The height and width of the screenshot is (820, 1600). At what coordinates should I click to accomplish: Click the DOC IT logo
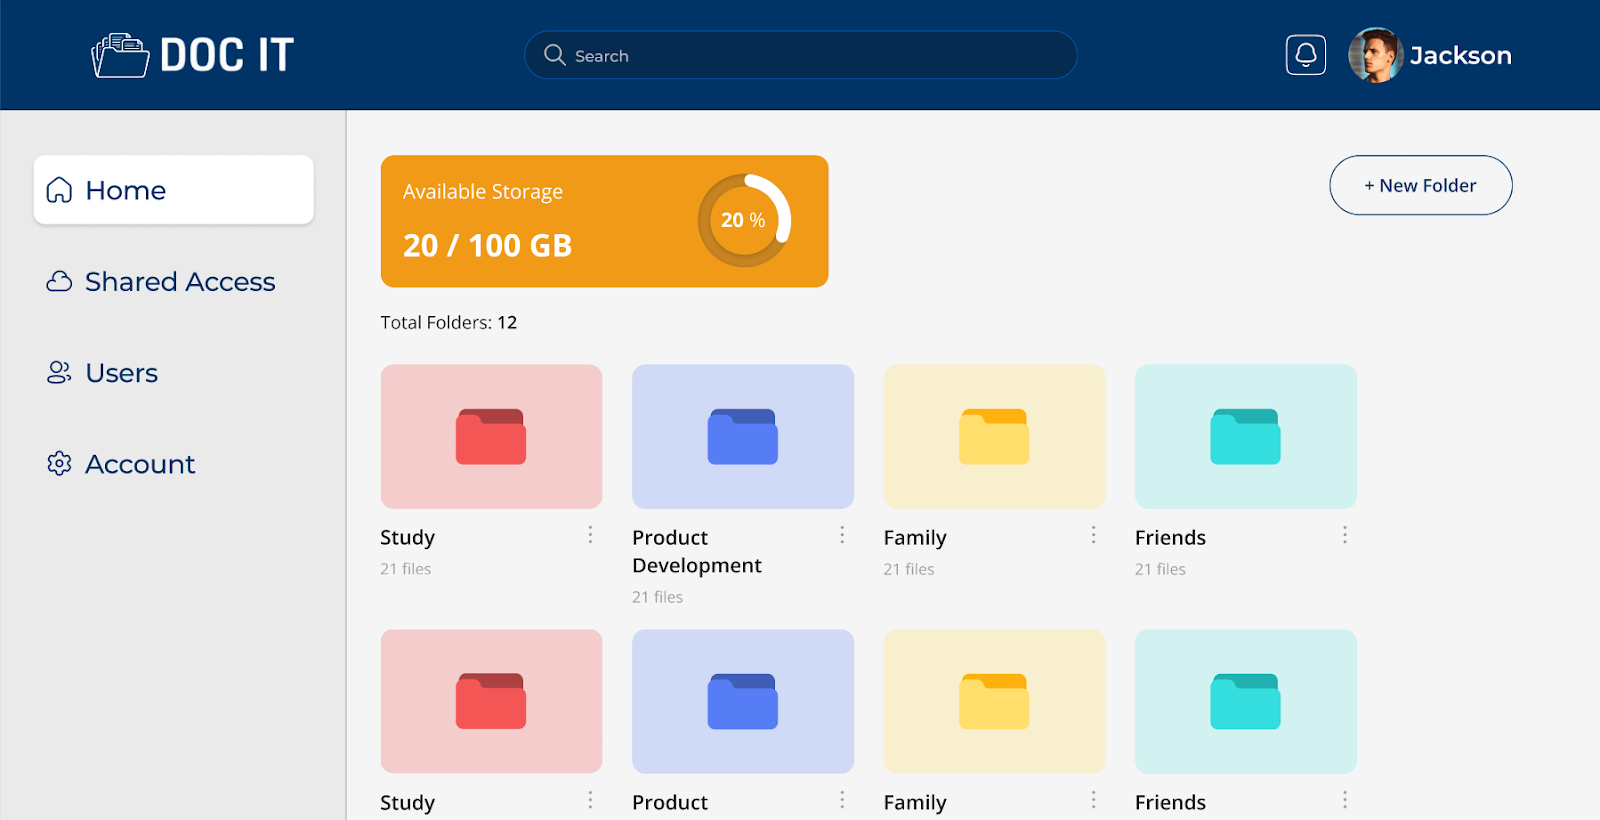(192, 55)
